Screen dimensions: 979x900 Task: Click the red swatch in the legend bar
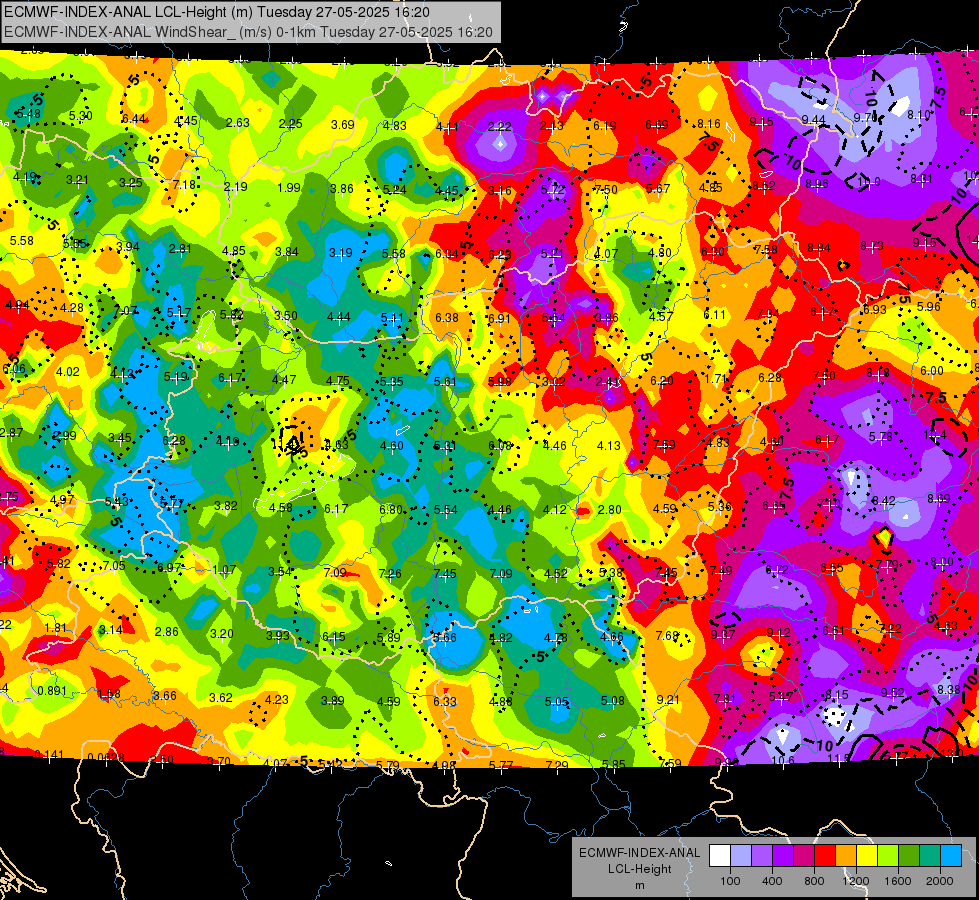pos(825,856)
